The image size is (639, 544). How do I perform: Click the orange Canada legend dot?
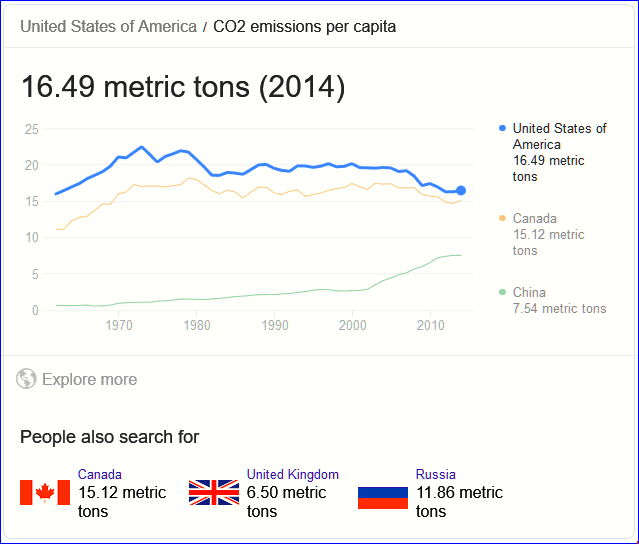click(502, 218)
